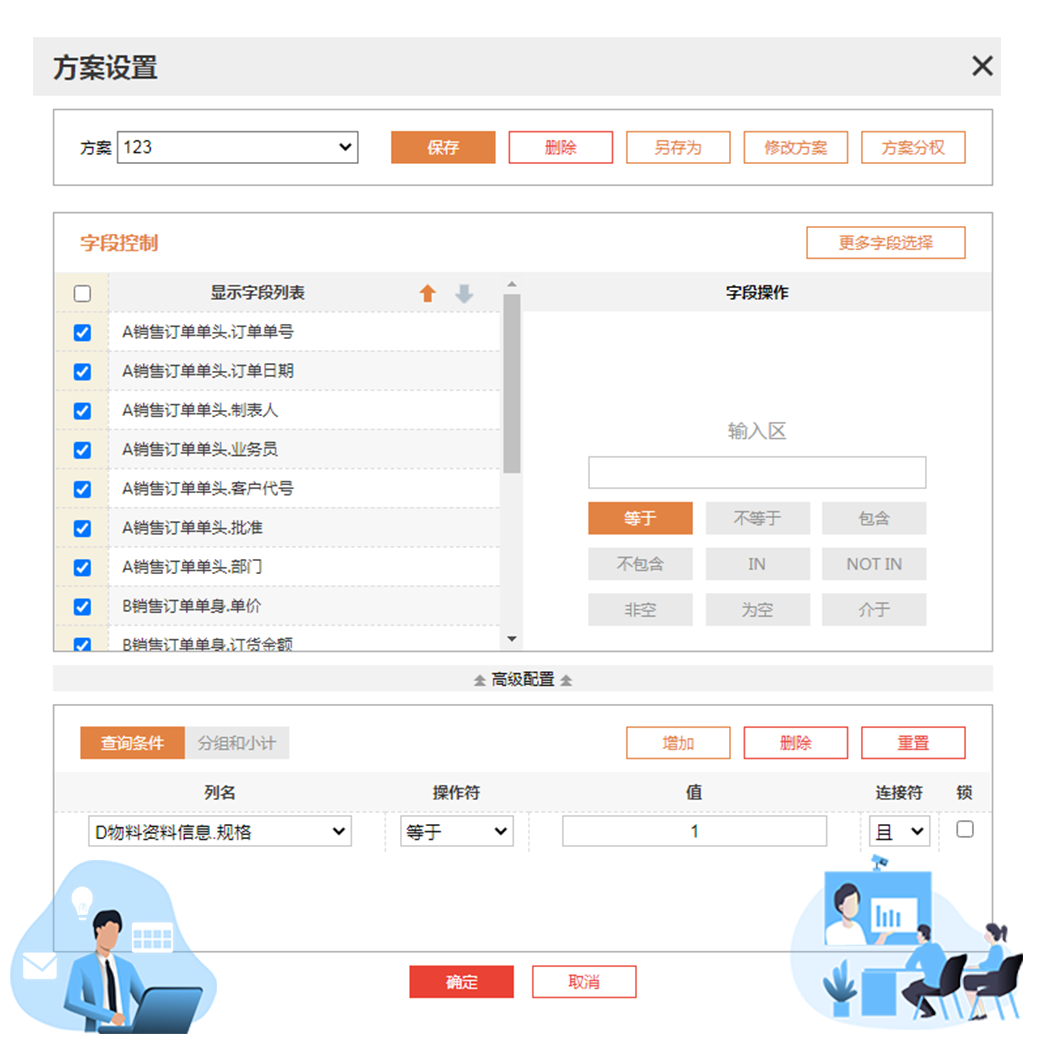Image resolution: width=1040 pixels, height=1044 pixels.
Task: Switch to the 查询条件 tab
Action: point(131,742)
